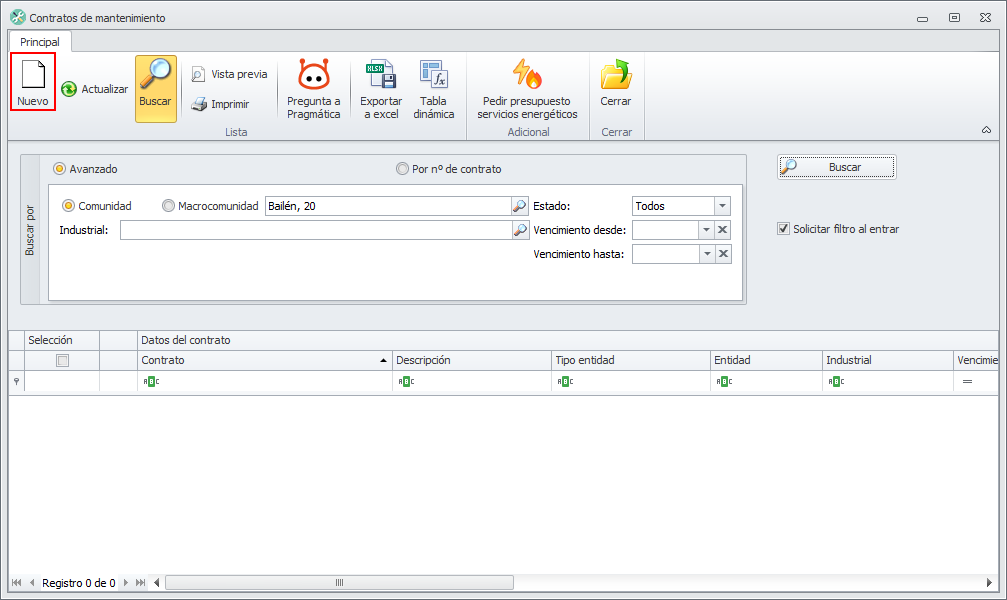Screen dimensions: 1007x600
Task: Open the Industrial lookup magnifier
Action: pyautogui.click(x=520, y=230)
